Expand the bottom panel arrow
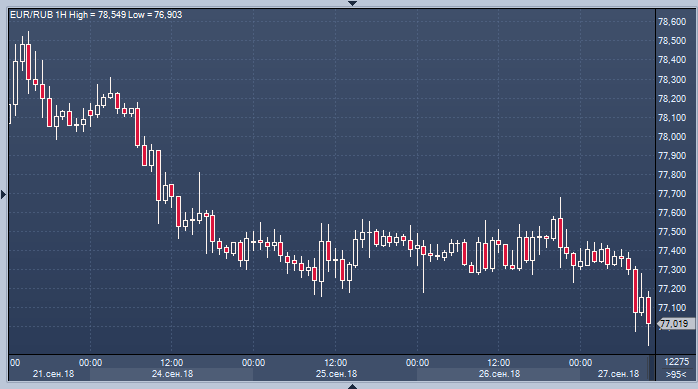The image size is (698, 389). pos(352,386)
